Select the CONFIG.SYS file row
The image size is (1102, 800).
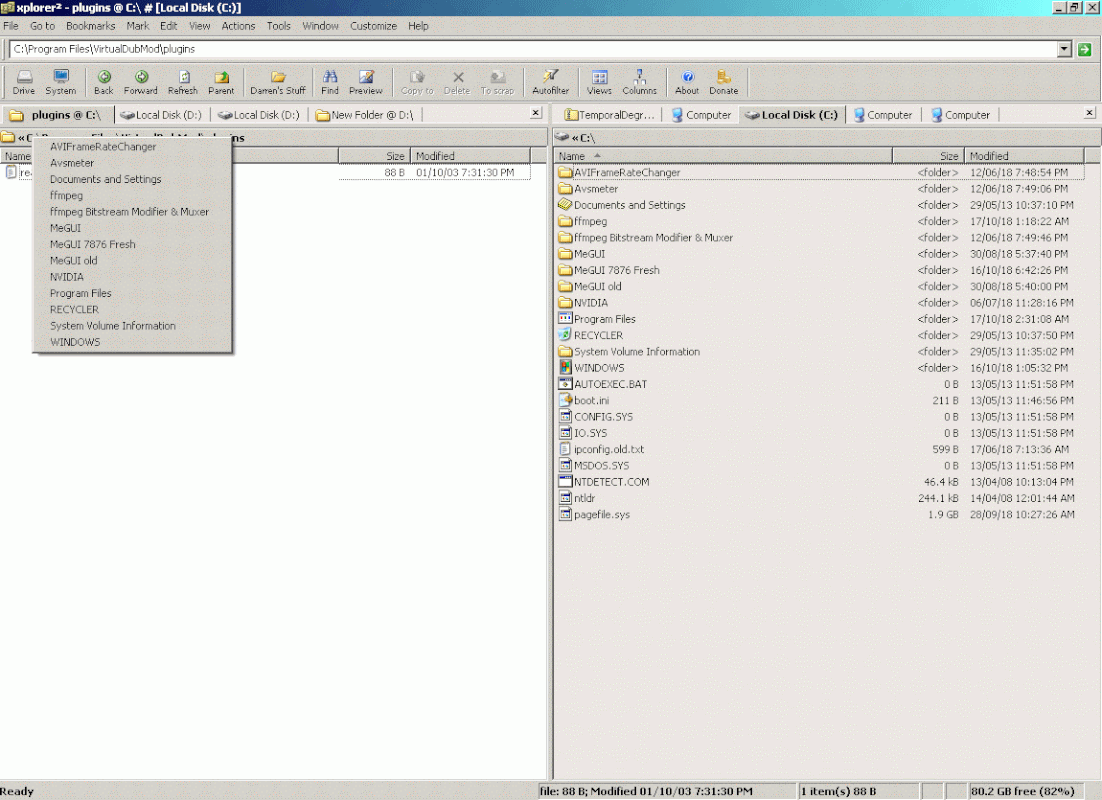coord(819,416)
